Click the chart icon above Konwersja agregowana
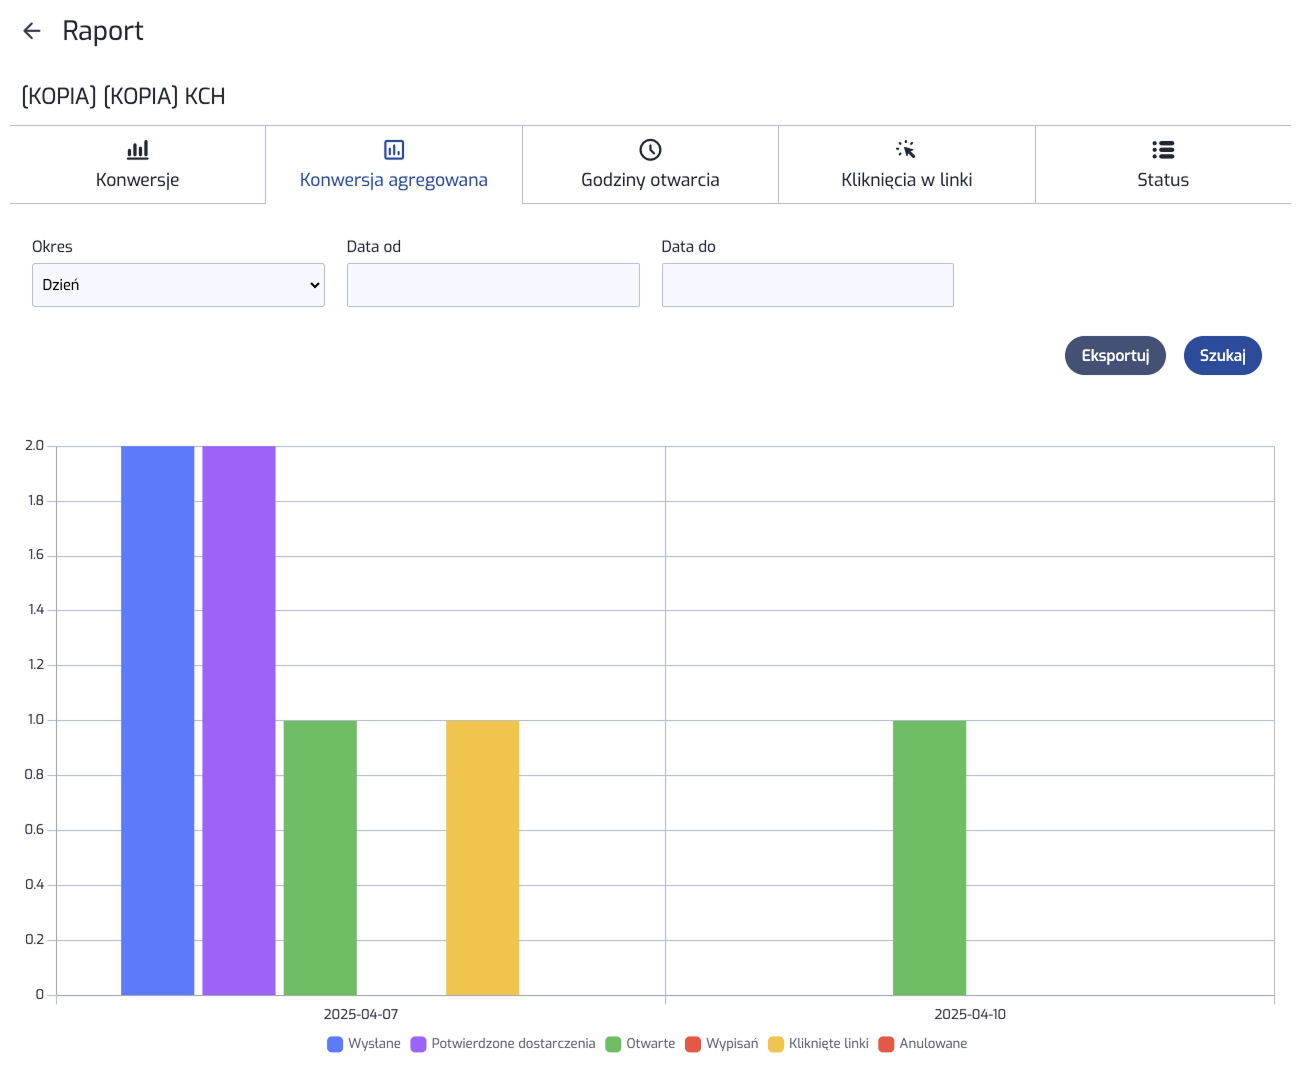Viewport: 1303px width, 1088px height. coord(394,150)
